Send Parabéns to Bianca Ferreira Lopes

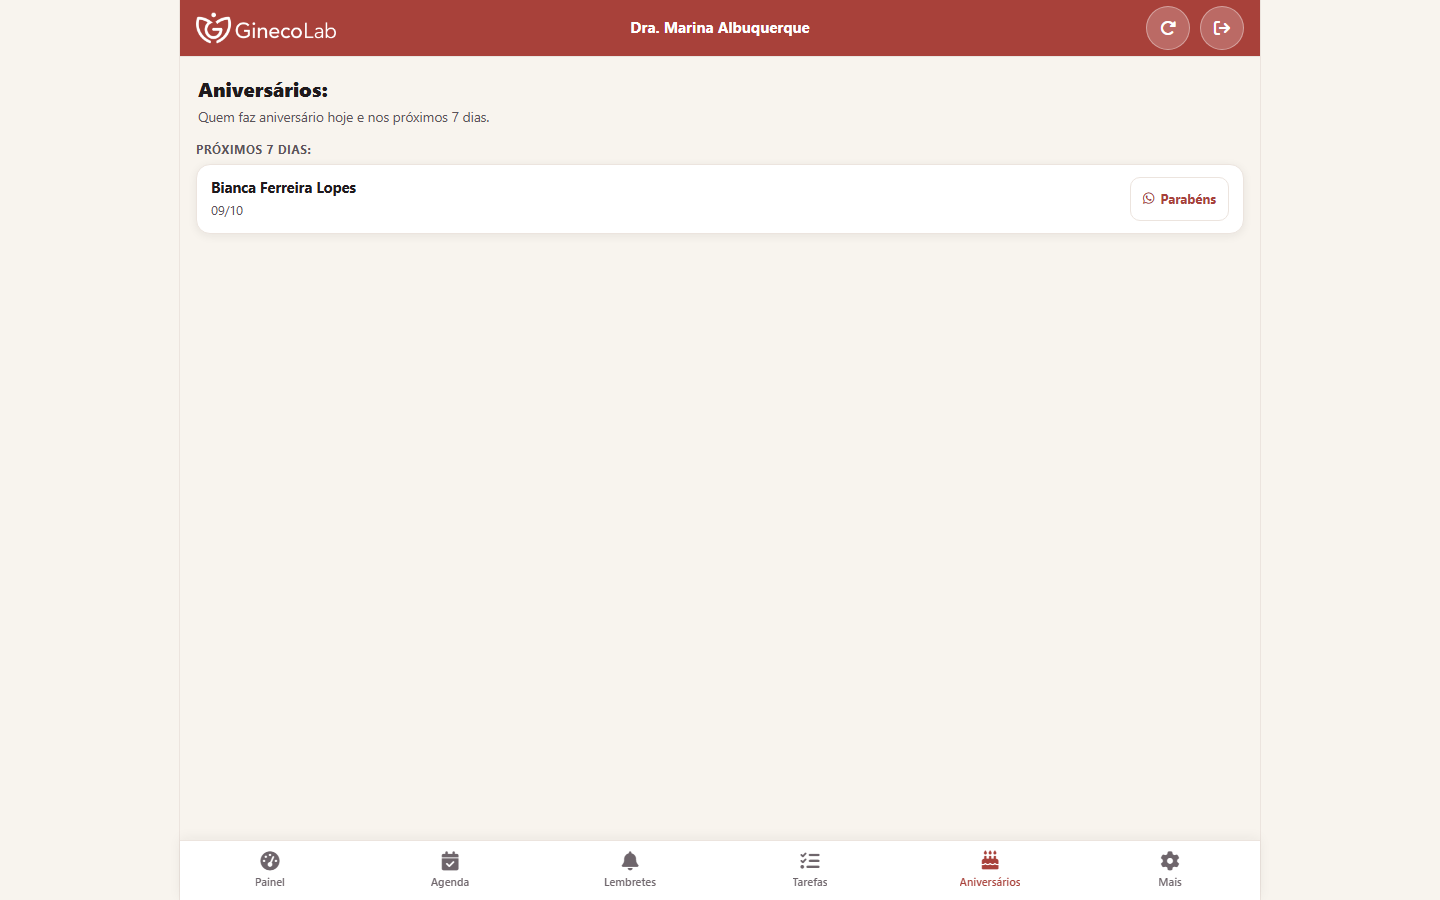[1179, 199]
